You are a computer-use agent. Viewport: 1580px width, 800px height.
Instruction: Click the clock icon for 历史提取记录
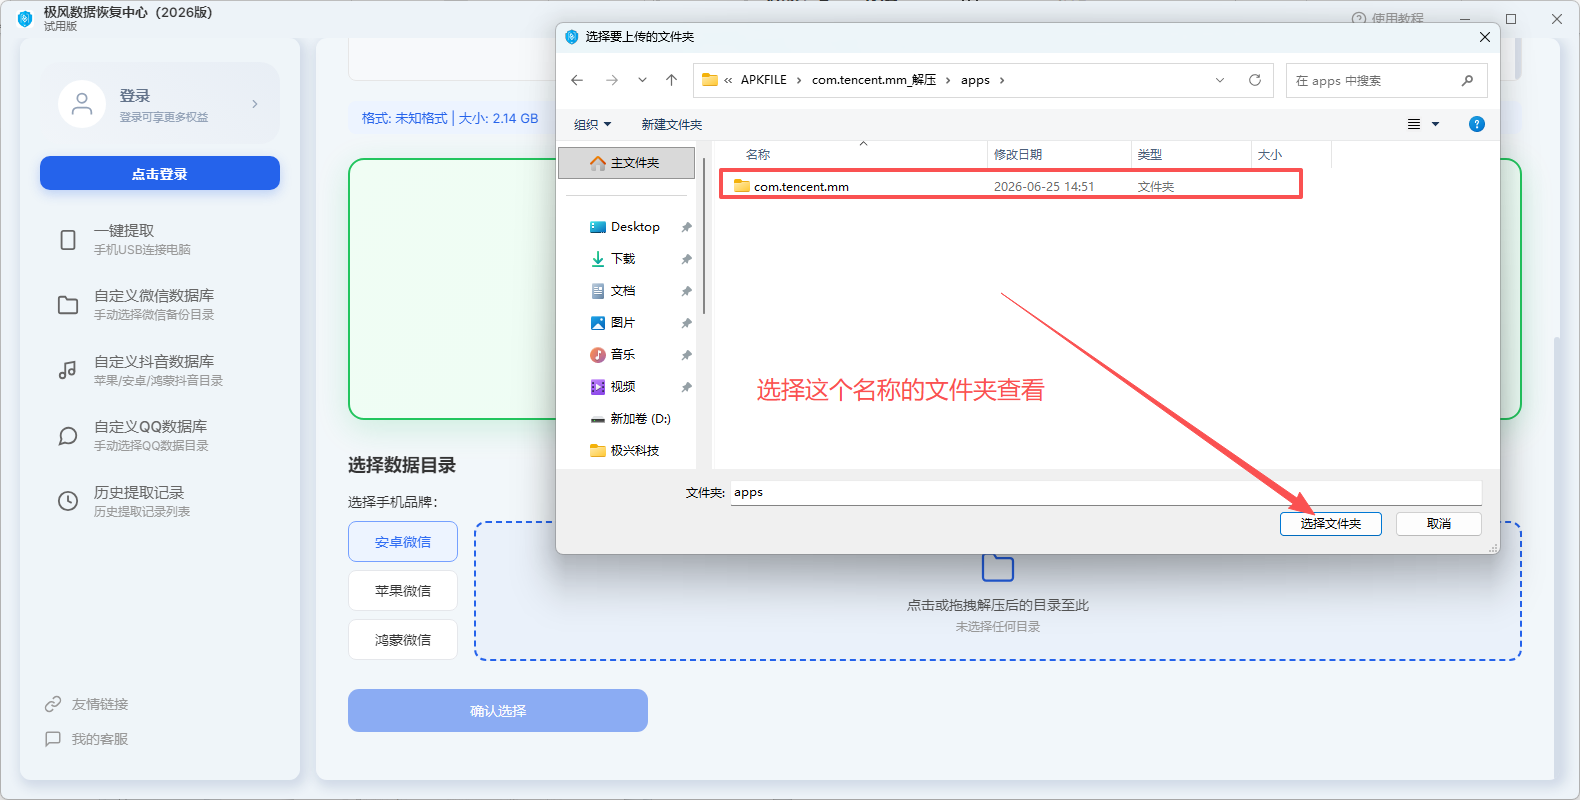point(68,502)
